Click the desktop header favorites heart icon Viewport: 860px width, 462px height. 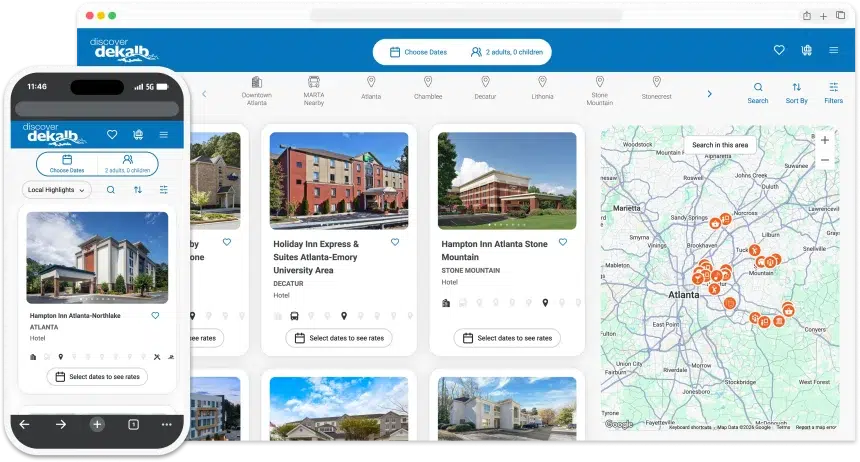click(779, 50)
